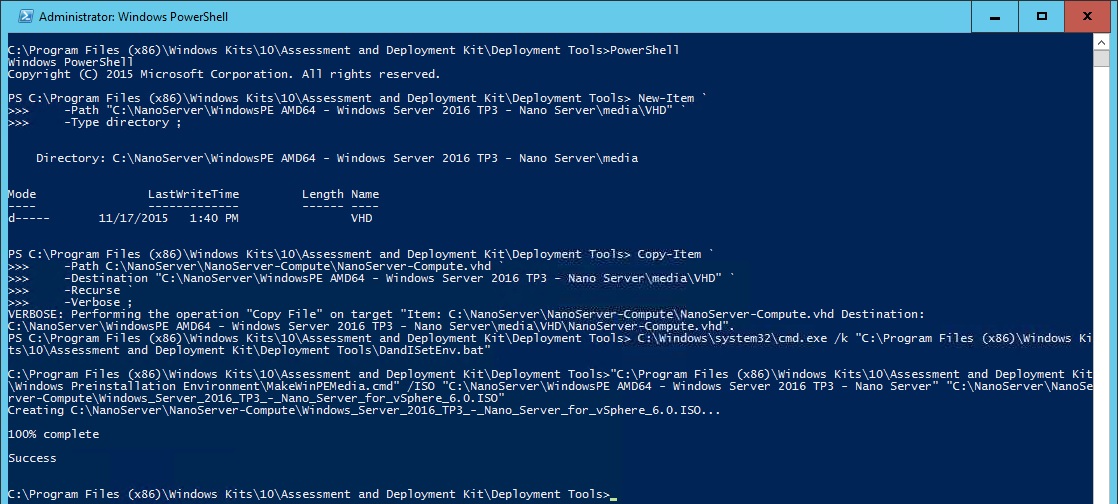
Task: Close the Windows PowerShell window
Action: click(1087, 16)
